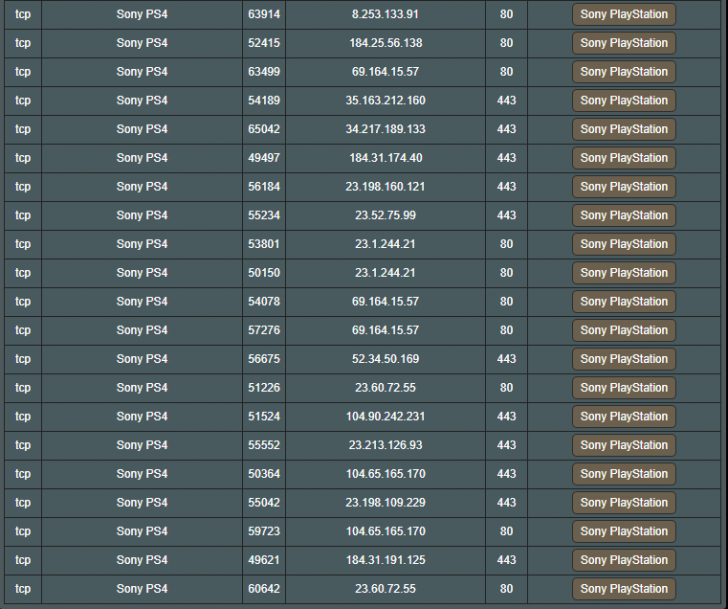Viewport: 728px width, 609px height.
Task: Select source port cell 52415
Action: [x=264, y=43]
